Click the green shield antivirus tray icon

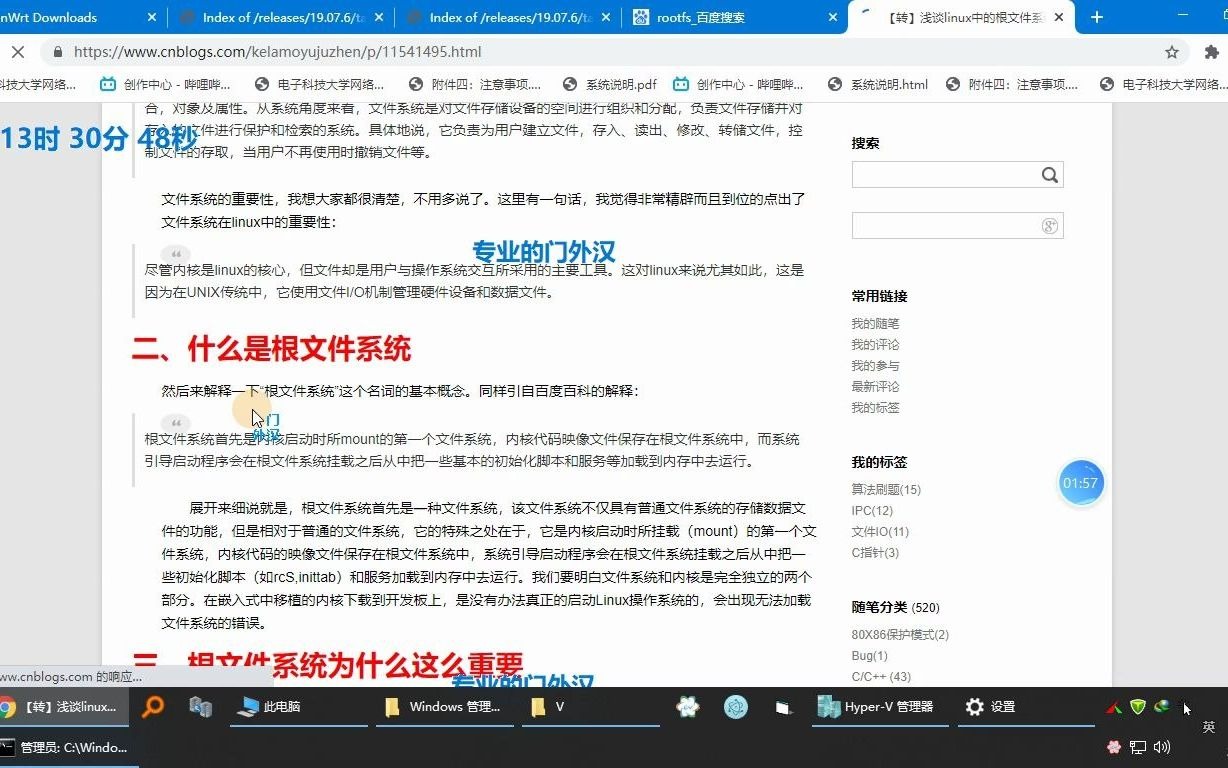tap(1138, 707)
